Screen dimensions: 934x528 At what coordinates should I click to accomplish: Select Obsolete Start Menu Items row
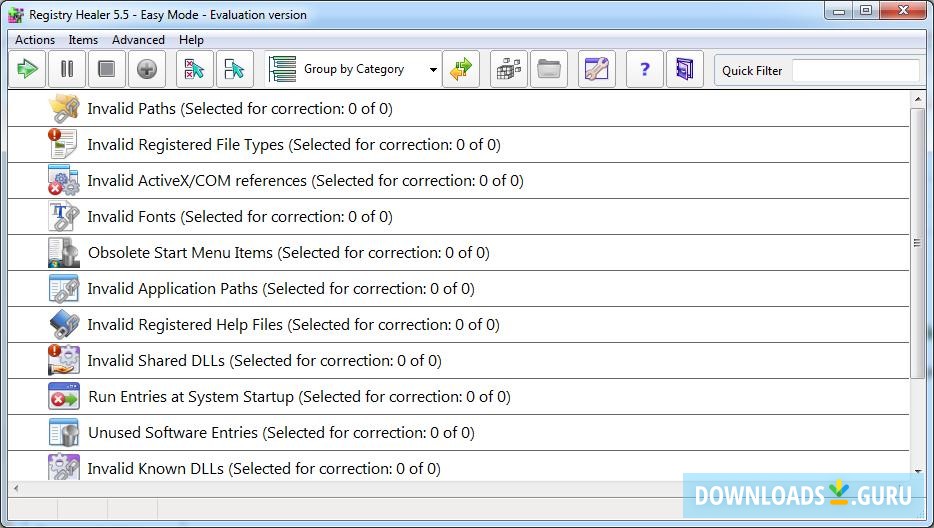coord(288,253)
